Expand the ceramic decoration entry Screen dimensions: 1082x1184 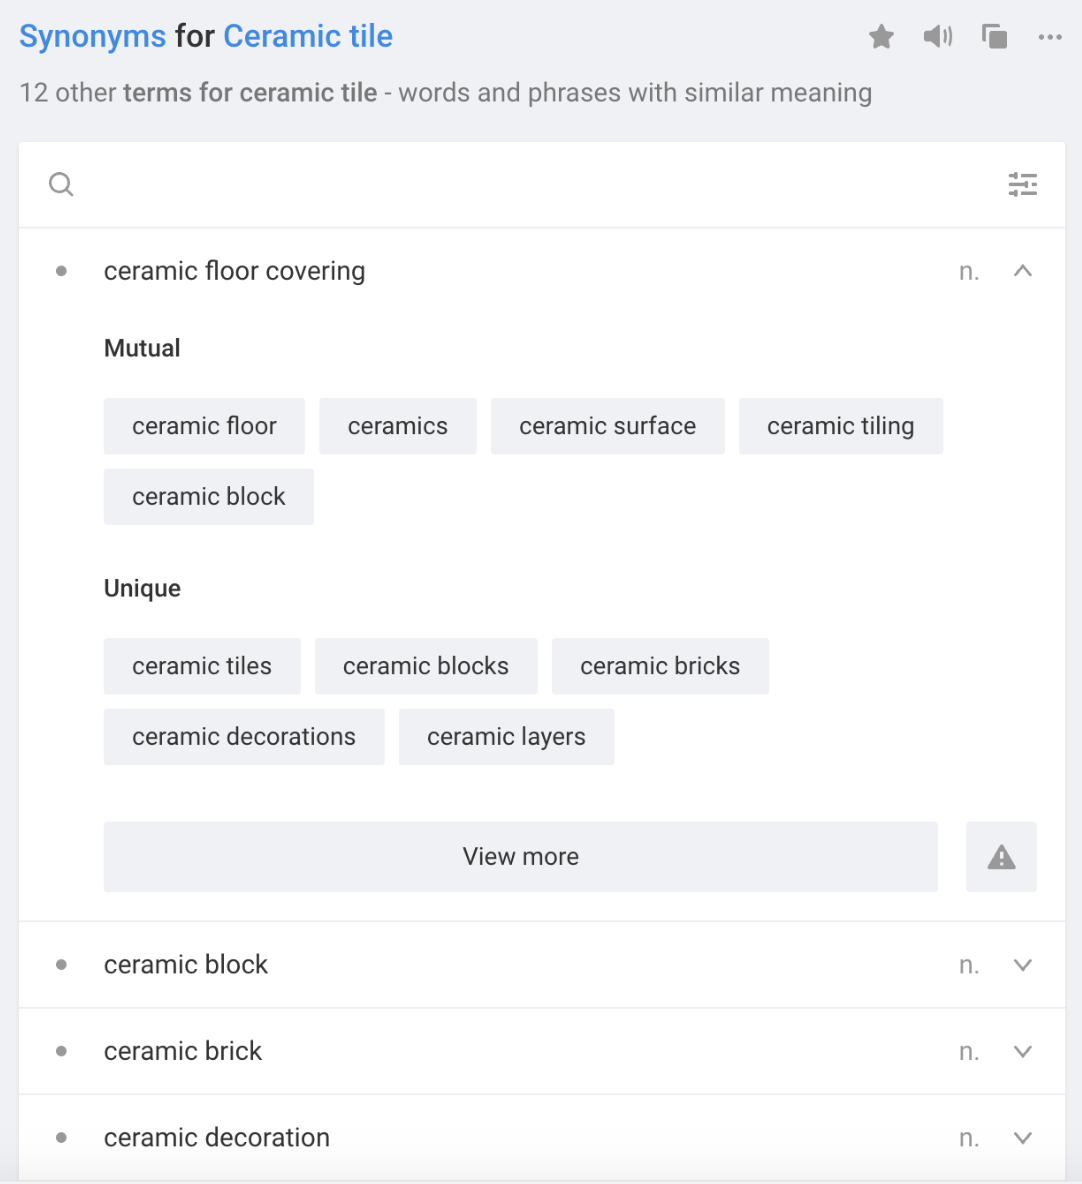pos(1022,1138)
